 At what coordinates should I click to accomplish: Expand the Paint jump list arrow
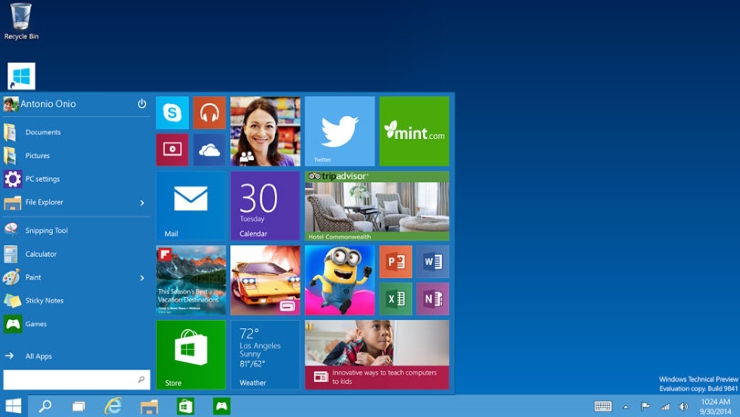142,278
